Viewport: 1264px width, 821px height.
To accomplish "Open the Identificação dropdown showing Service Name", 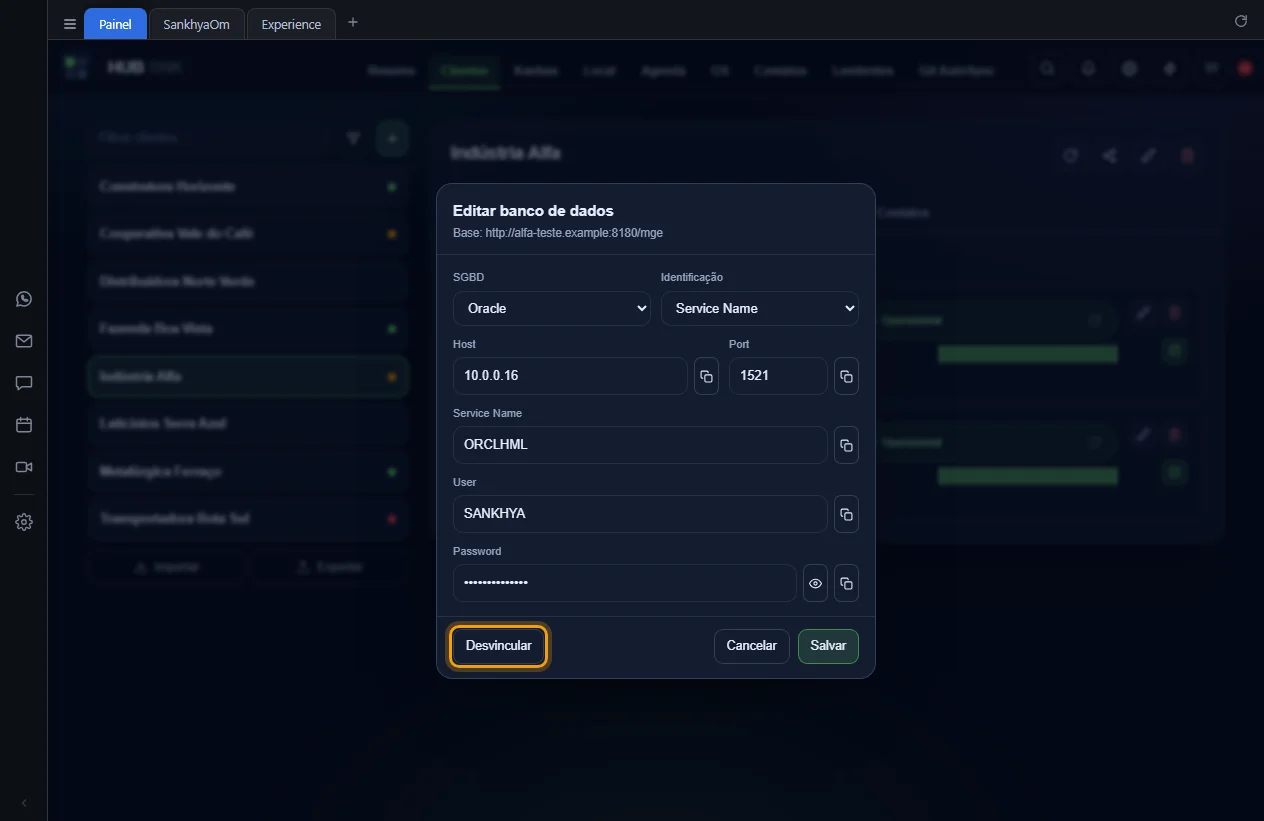I will point(760,308).
